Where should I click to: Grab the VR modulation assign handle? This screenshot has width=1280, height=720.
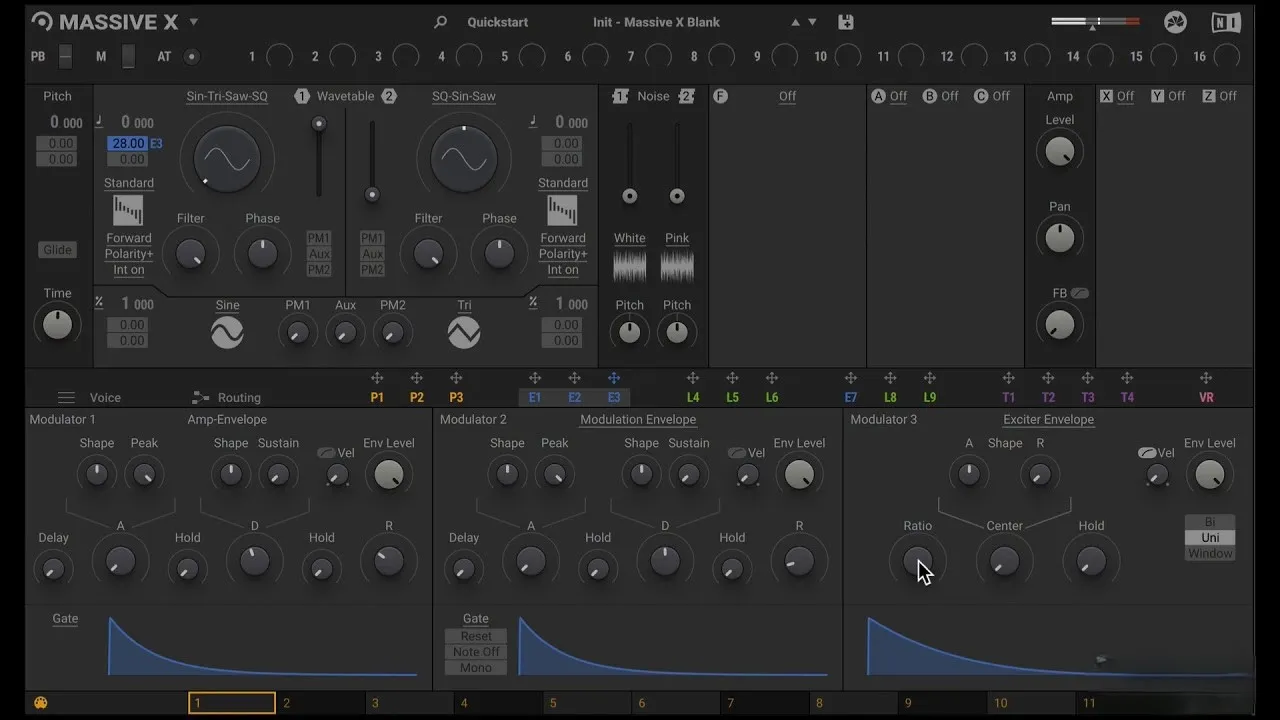[x=1206, y=378]
